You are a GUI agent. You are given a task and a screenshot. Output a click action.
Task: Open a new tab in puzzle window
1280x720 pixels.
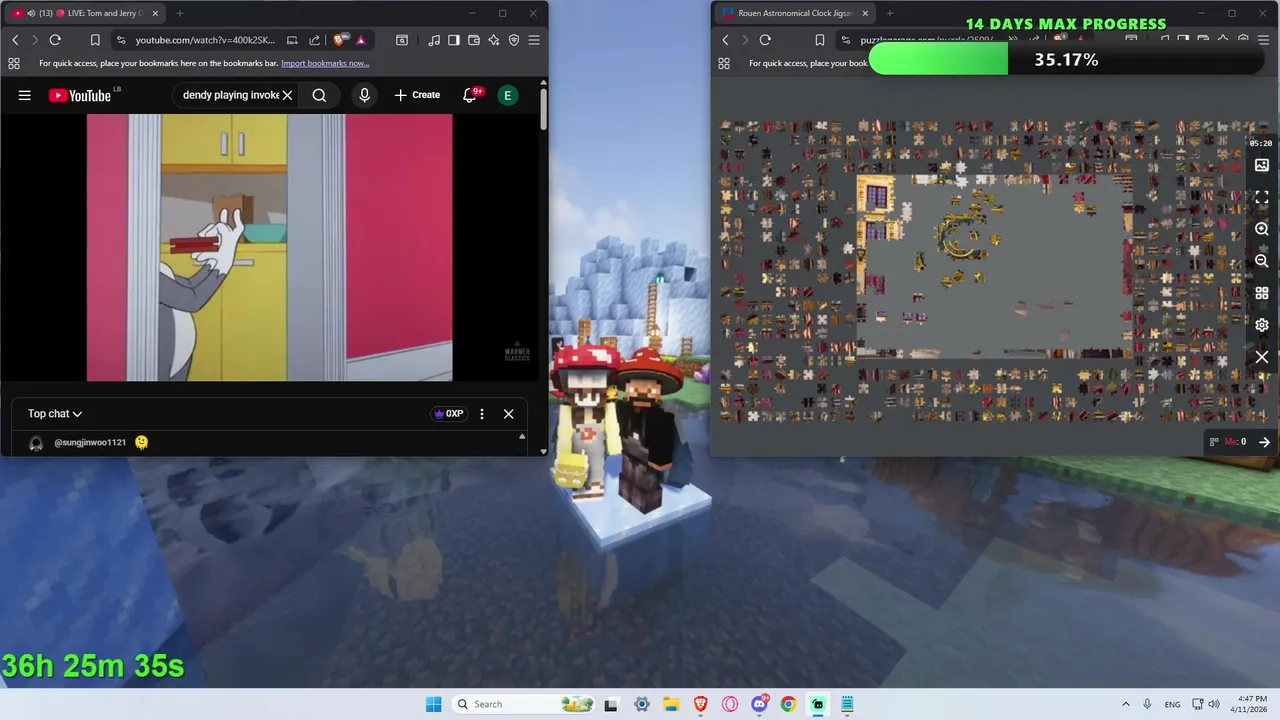pos(890,13)
